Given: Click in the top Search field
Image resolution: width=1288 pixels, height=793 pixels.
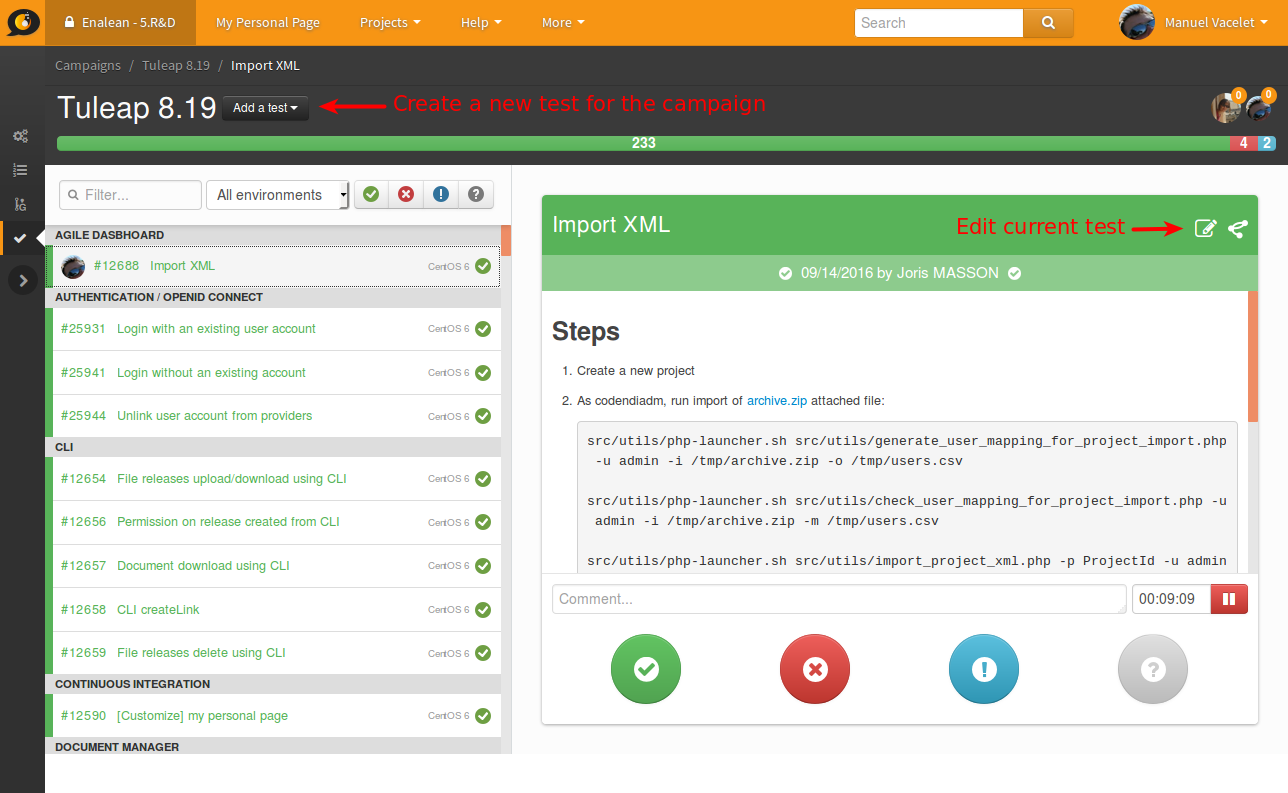Looking at the screenshot, I should (939, 23).
